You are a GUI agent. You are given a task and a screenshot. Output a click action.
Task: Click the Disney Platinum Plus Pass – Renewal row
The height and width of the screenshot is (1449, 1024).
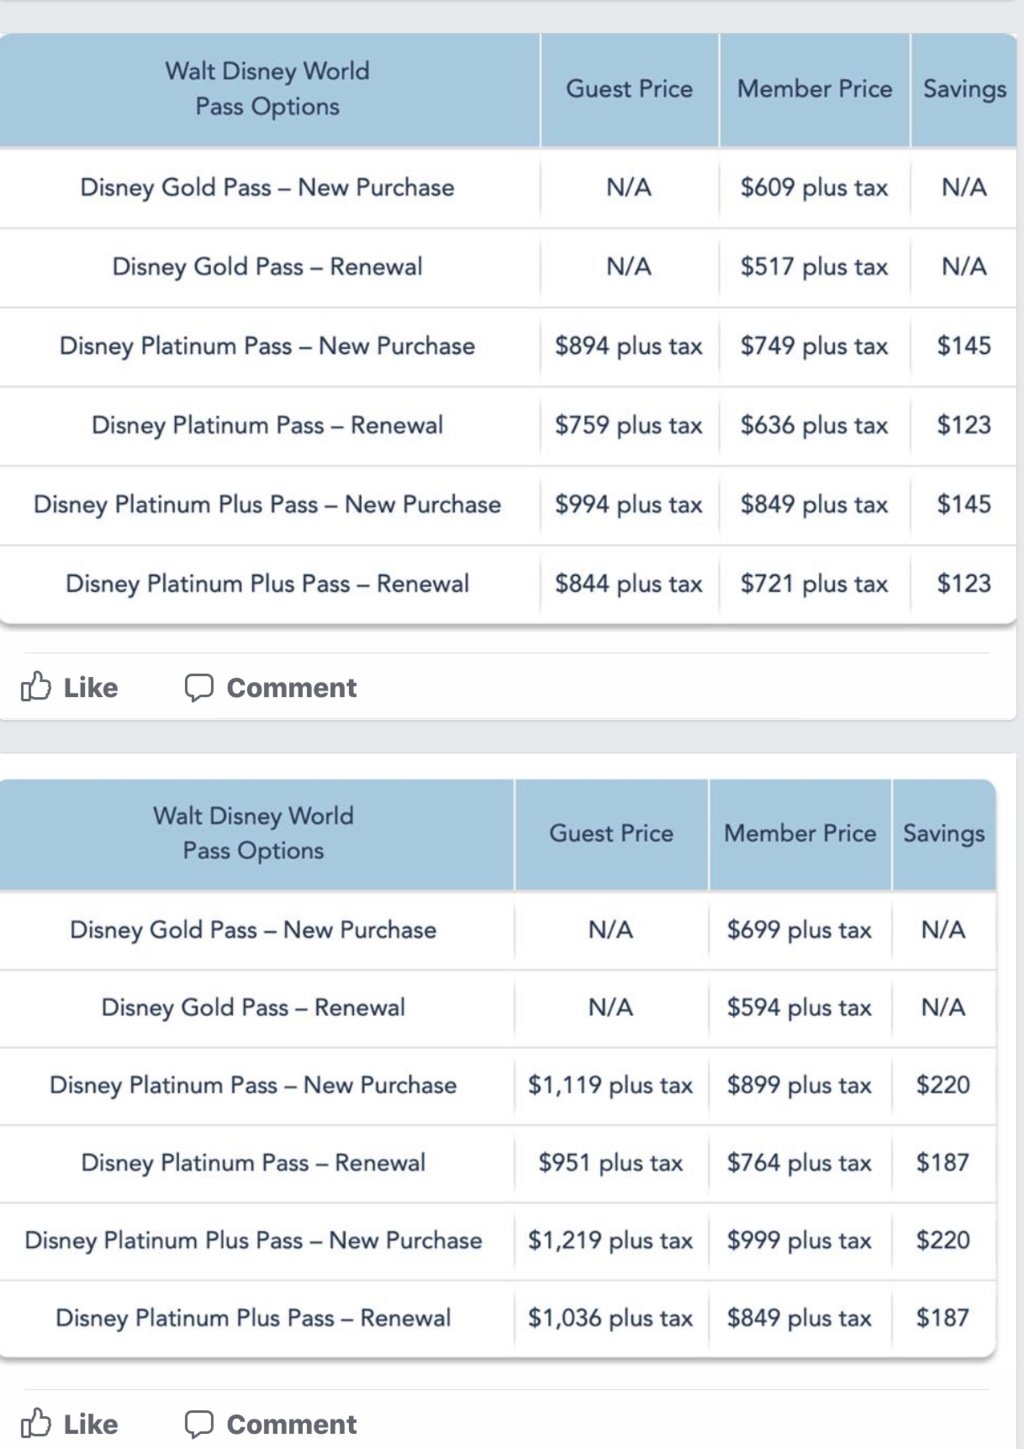click(x=266, y=584)
